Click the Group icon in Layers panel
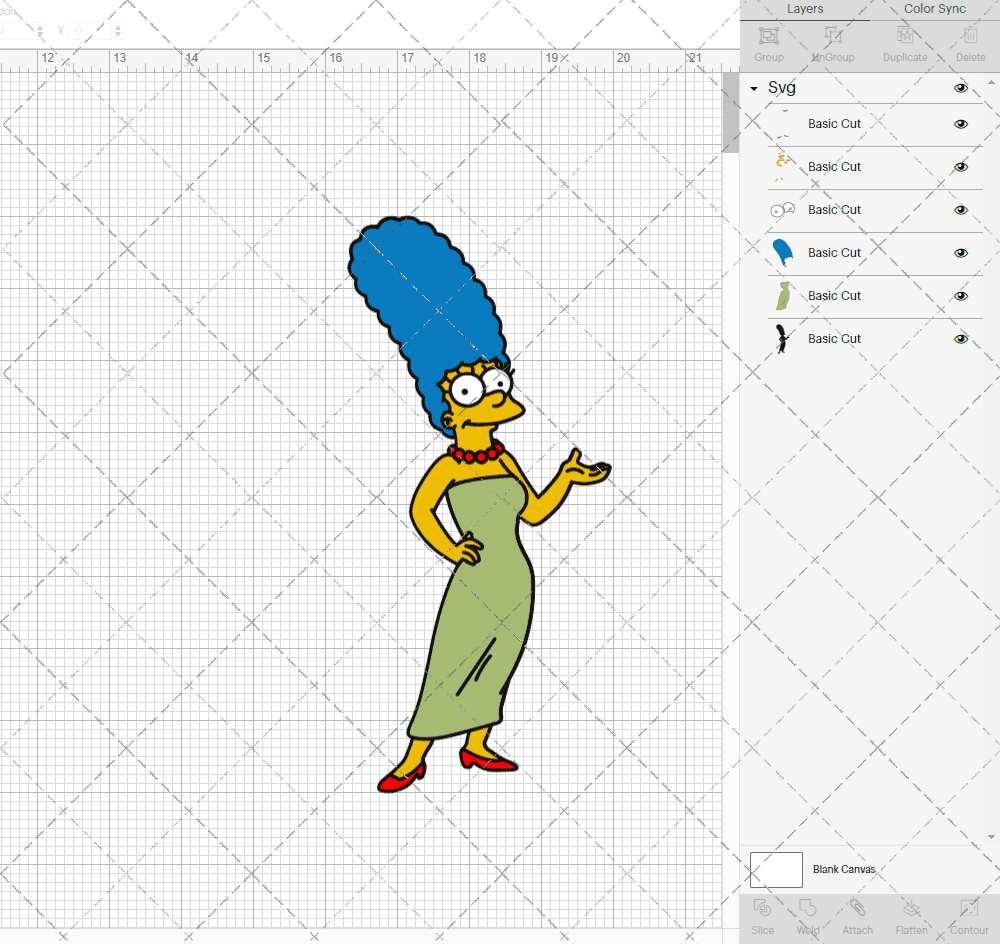This screenshot has width=1000, height=944. (x=768, y=36)
